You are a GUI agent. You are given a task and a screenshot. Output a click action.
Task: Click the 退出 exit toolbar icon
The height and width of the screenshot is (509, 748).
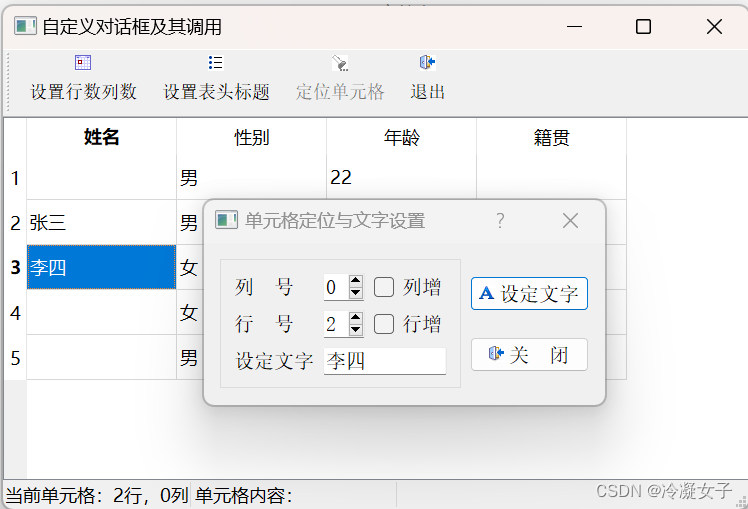tap(427, 62)
